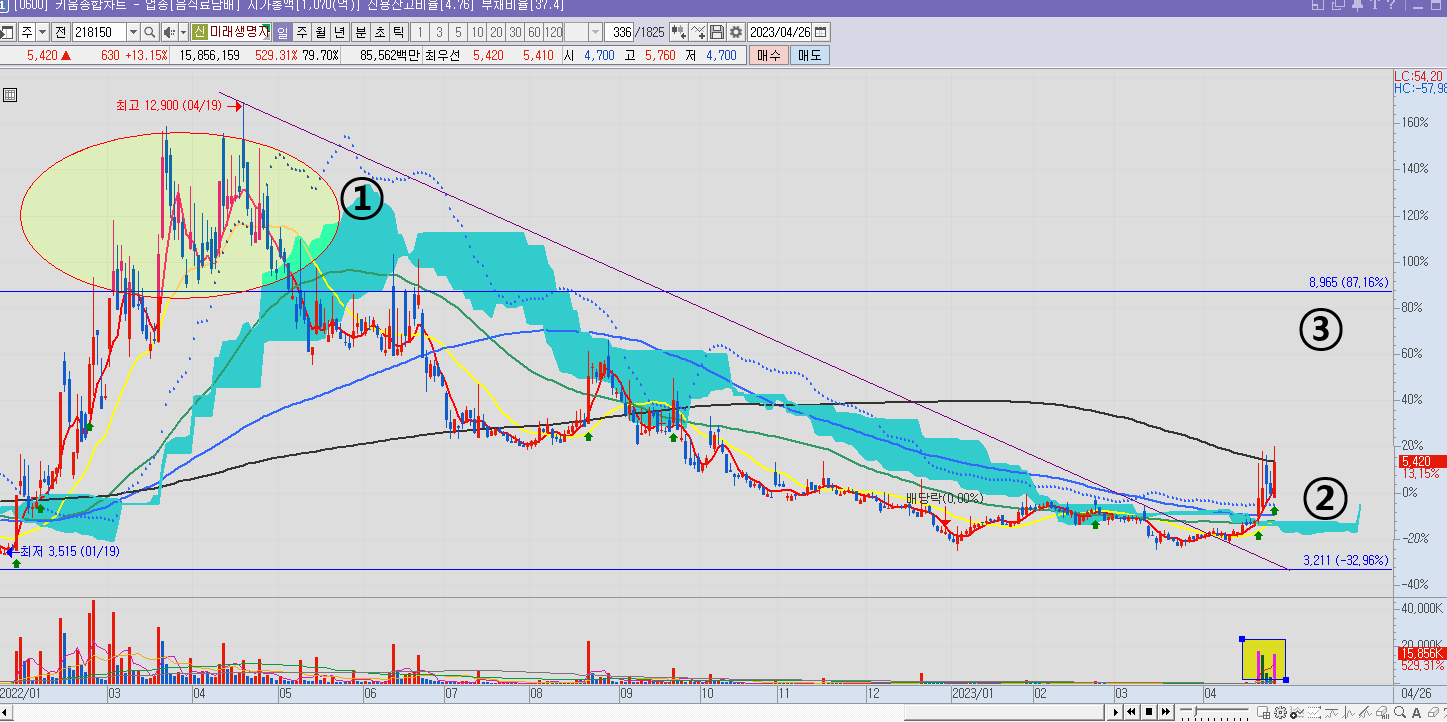The width and height of the screenshot is (1447, 722).
Task: Open the custom interval combo box dropdown
Action: pyautogui.click(x=596, y=32)
